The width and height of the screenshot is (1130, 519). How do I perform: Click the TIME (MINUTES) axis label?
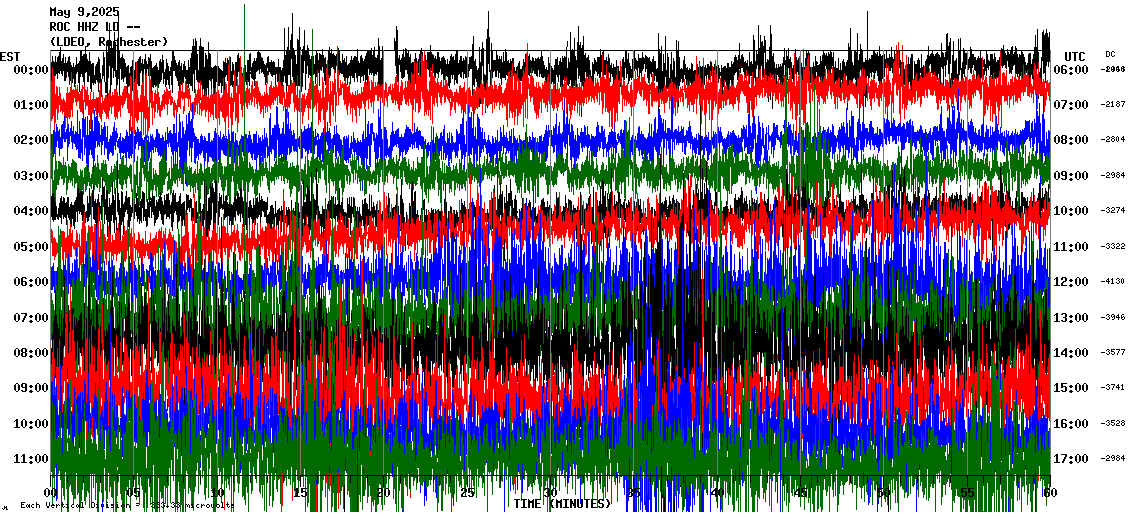point(562,504)
